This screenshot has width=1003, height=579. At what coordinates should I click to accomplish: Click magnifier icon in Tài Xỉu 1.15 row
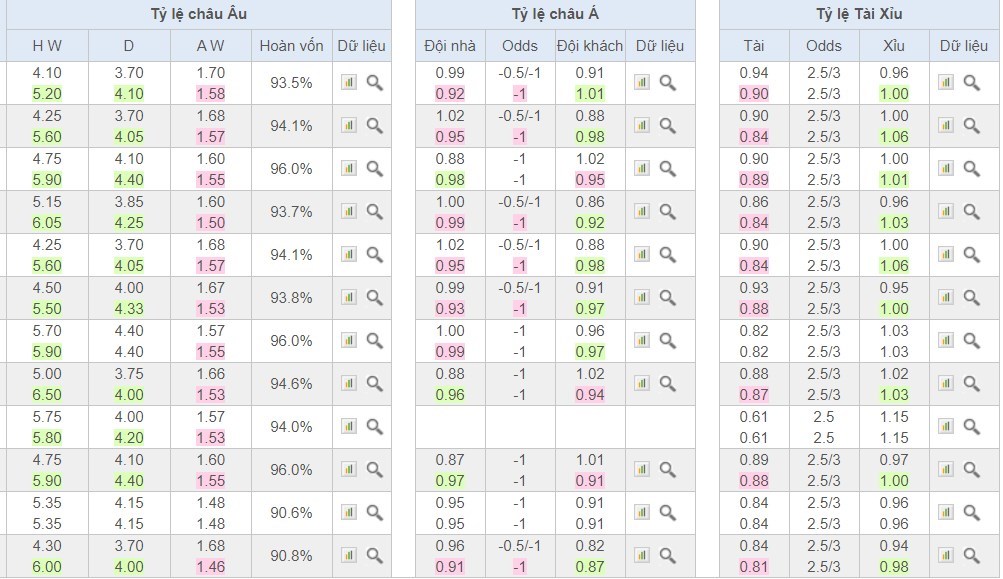[971, 427]
